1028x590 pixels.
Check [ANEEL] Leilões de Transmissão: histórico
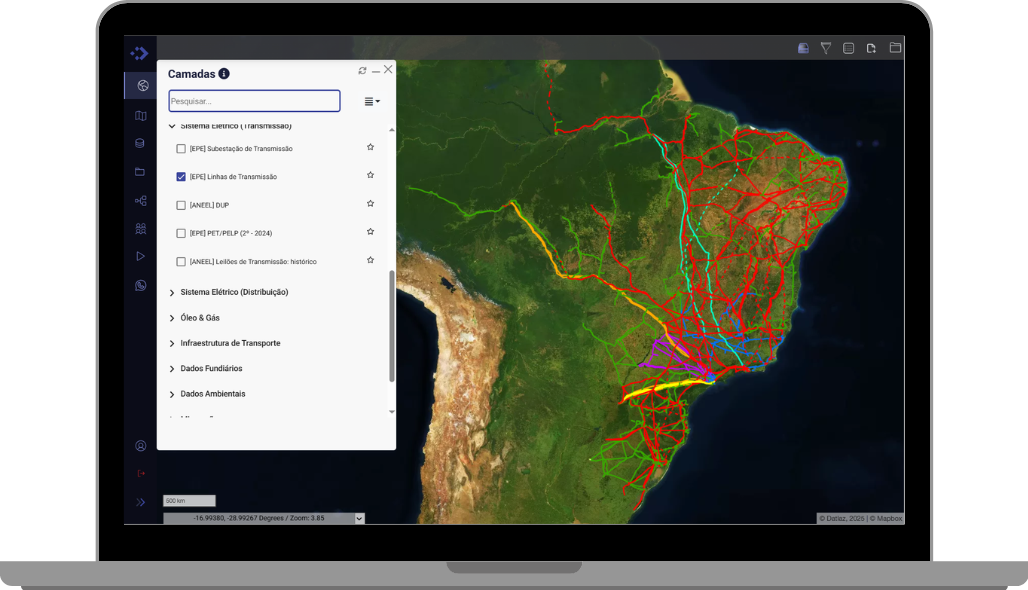[x=181, y=262]
